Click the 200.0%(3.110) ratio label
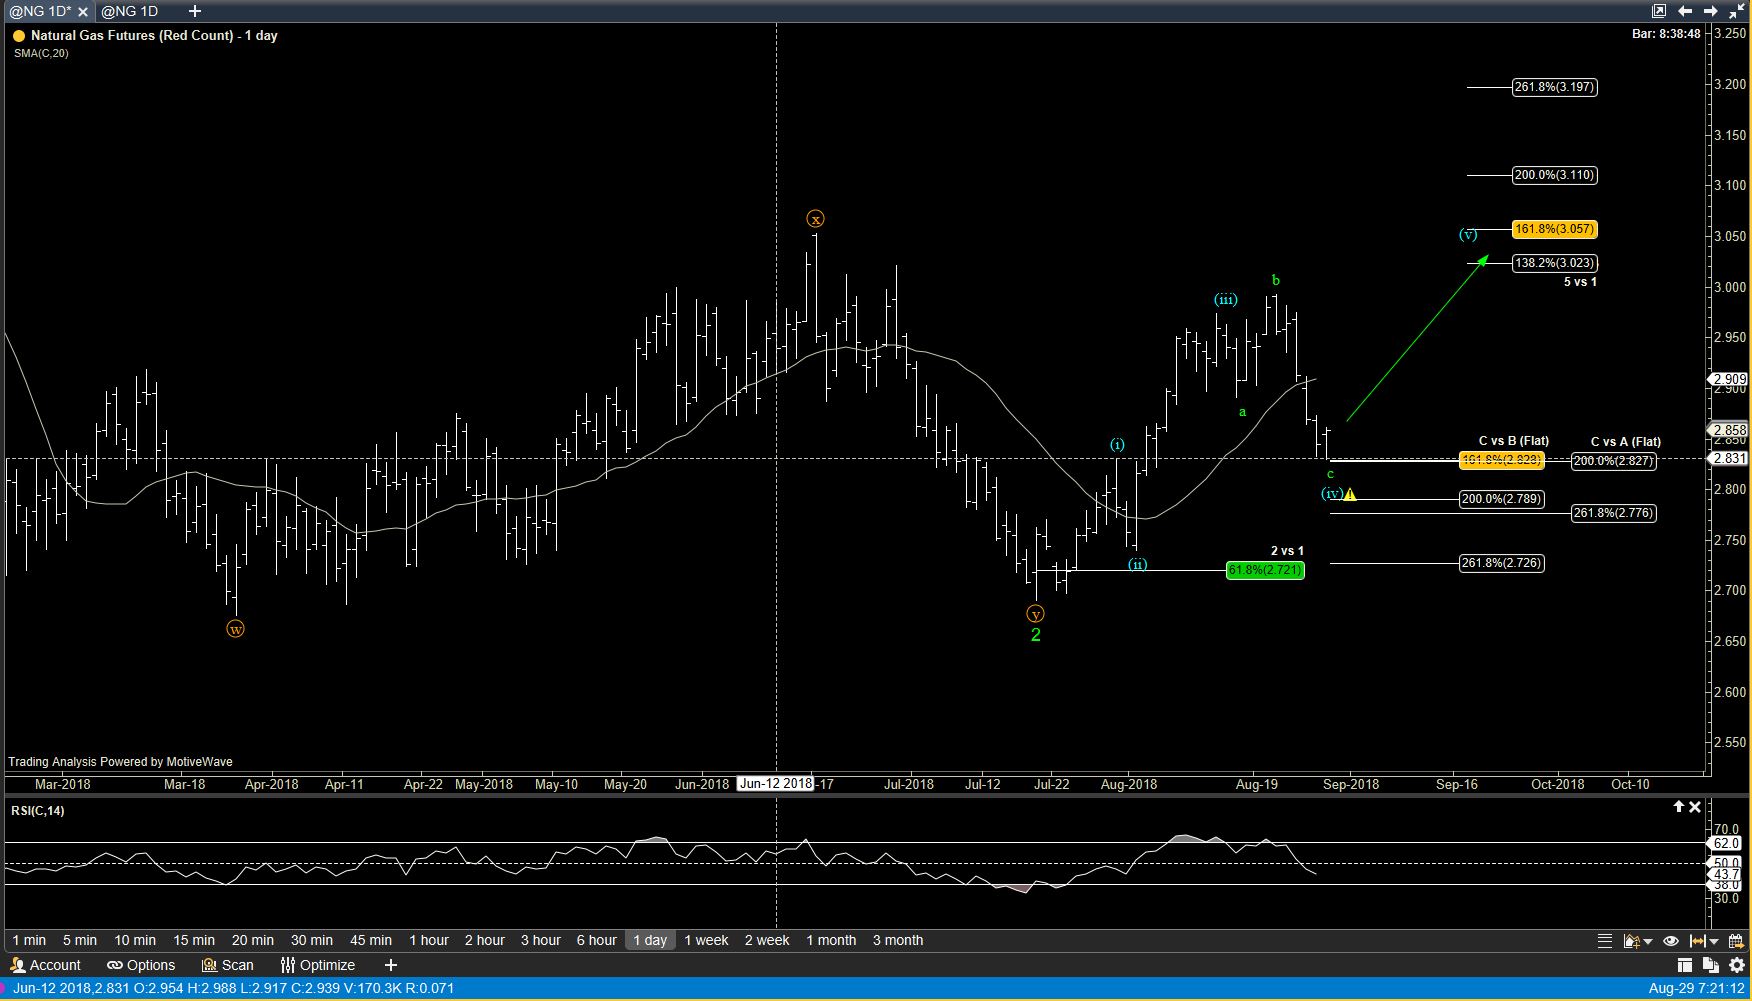Screen dimensions: 1752x1001 [1554, 175]
